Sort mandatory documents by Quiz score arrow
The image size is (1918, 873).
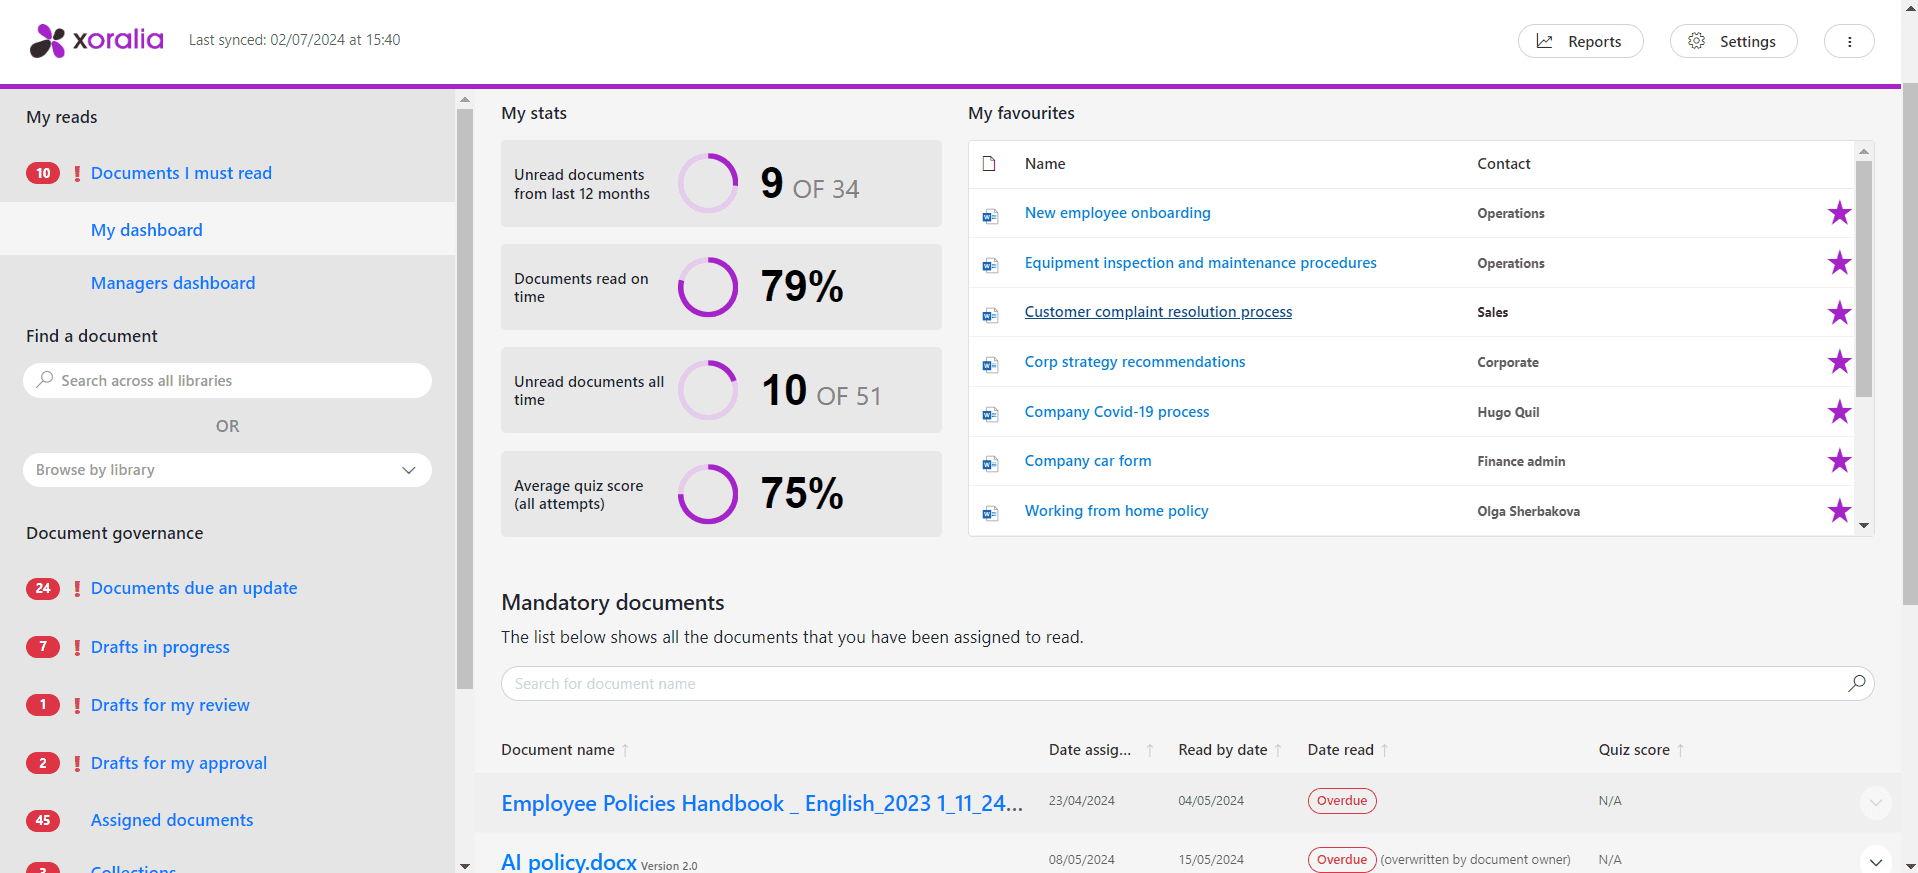[1680, 750]
